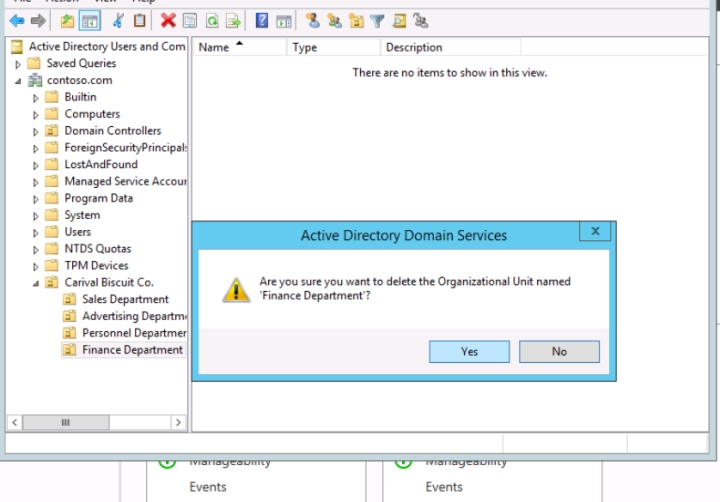
Task: Select the Computers container
Action: point(92,113)
